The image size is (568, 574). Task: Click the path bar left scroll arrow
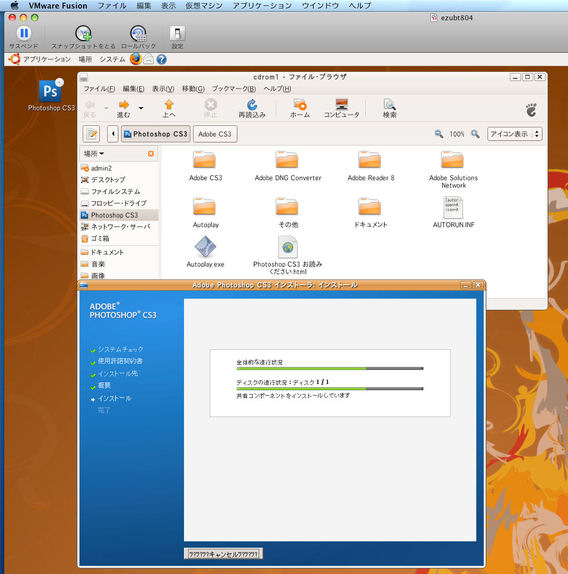(x=113, y=134)
